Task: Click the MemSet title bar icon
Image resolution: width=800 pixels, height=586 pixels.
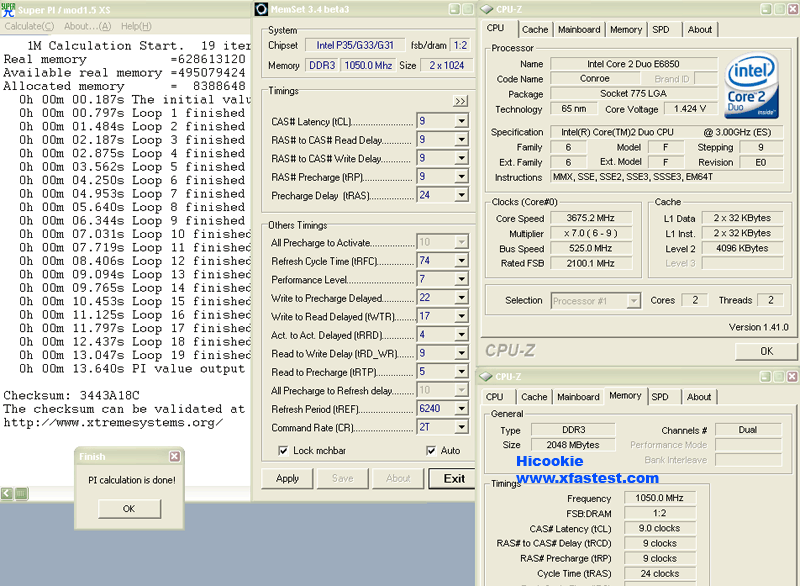Action: pyautogui.click(x=261, y=9)
